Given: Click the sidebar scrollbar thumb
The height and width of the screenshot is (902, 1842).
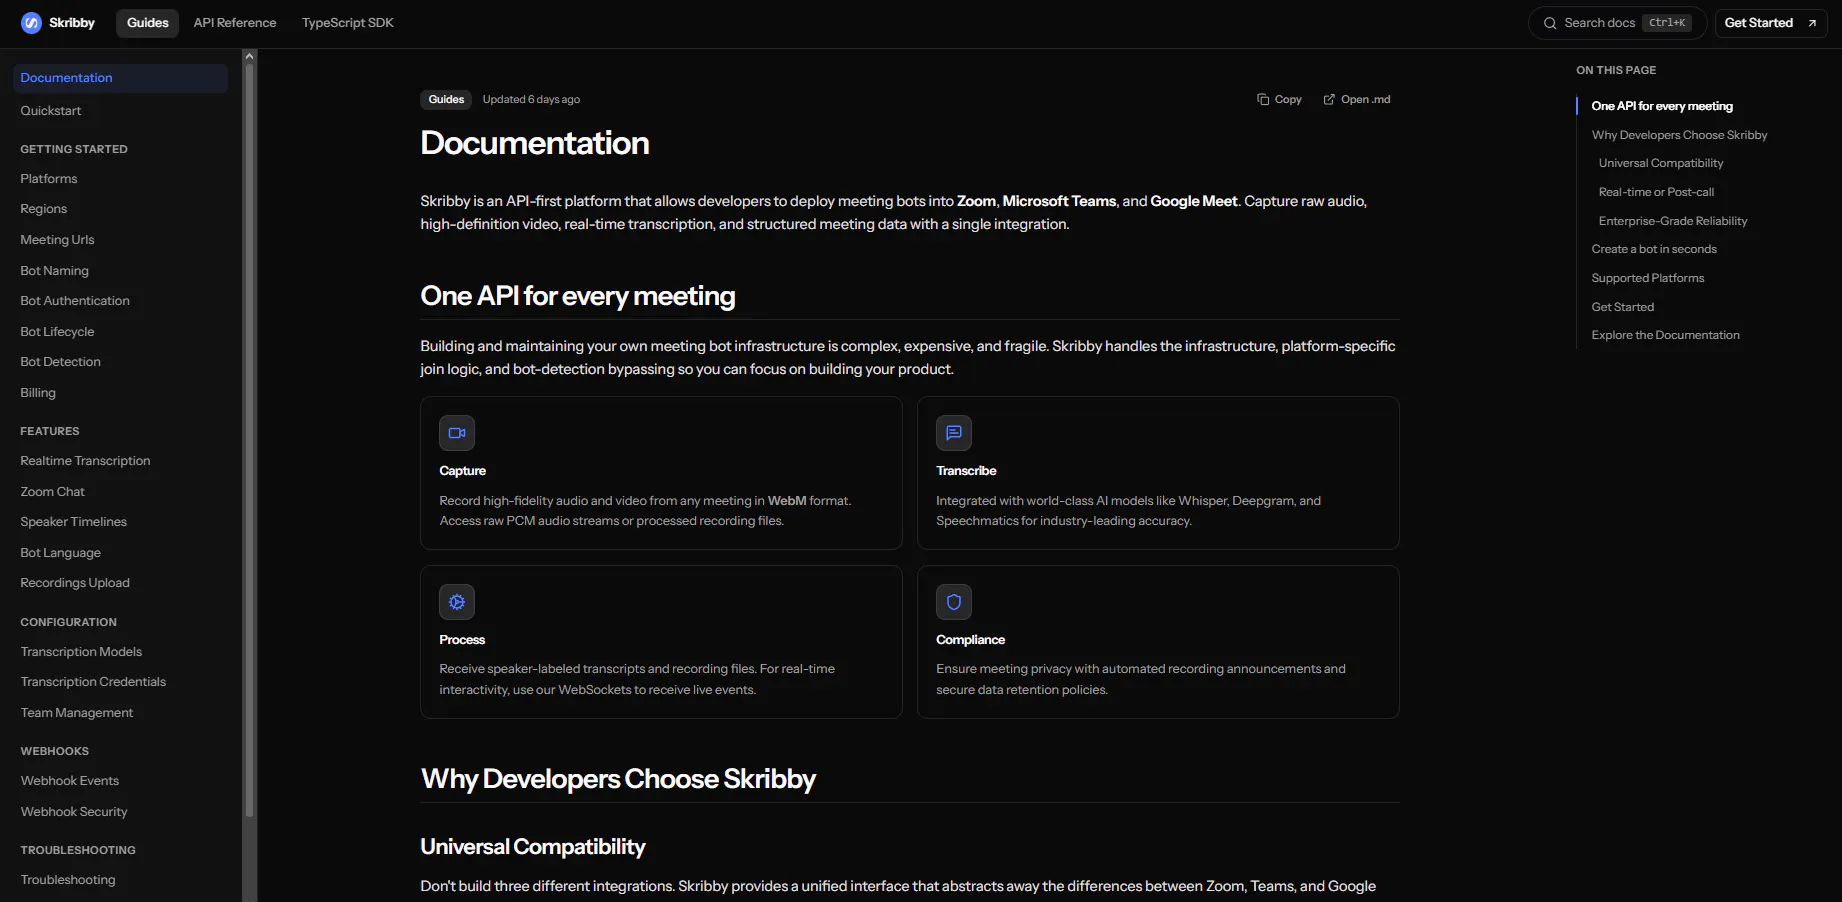Looking at the screenshot, I should coord(250,440).
